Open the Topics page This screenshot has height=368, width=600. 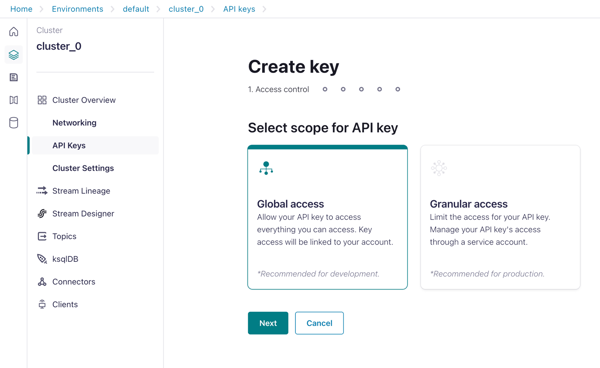[64, 236]
